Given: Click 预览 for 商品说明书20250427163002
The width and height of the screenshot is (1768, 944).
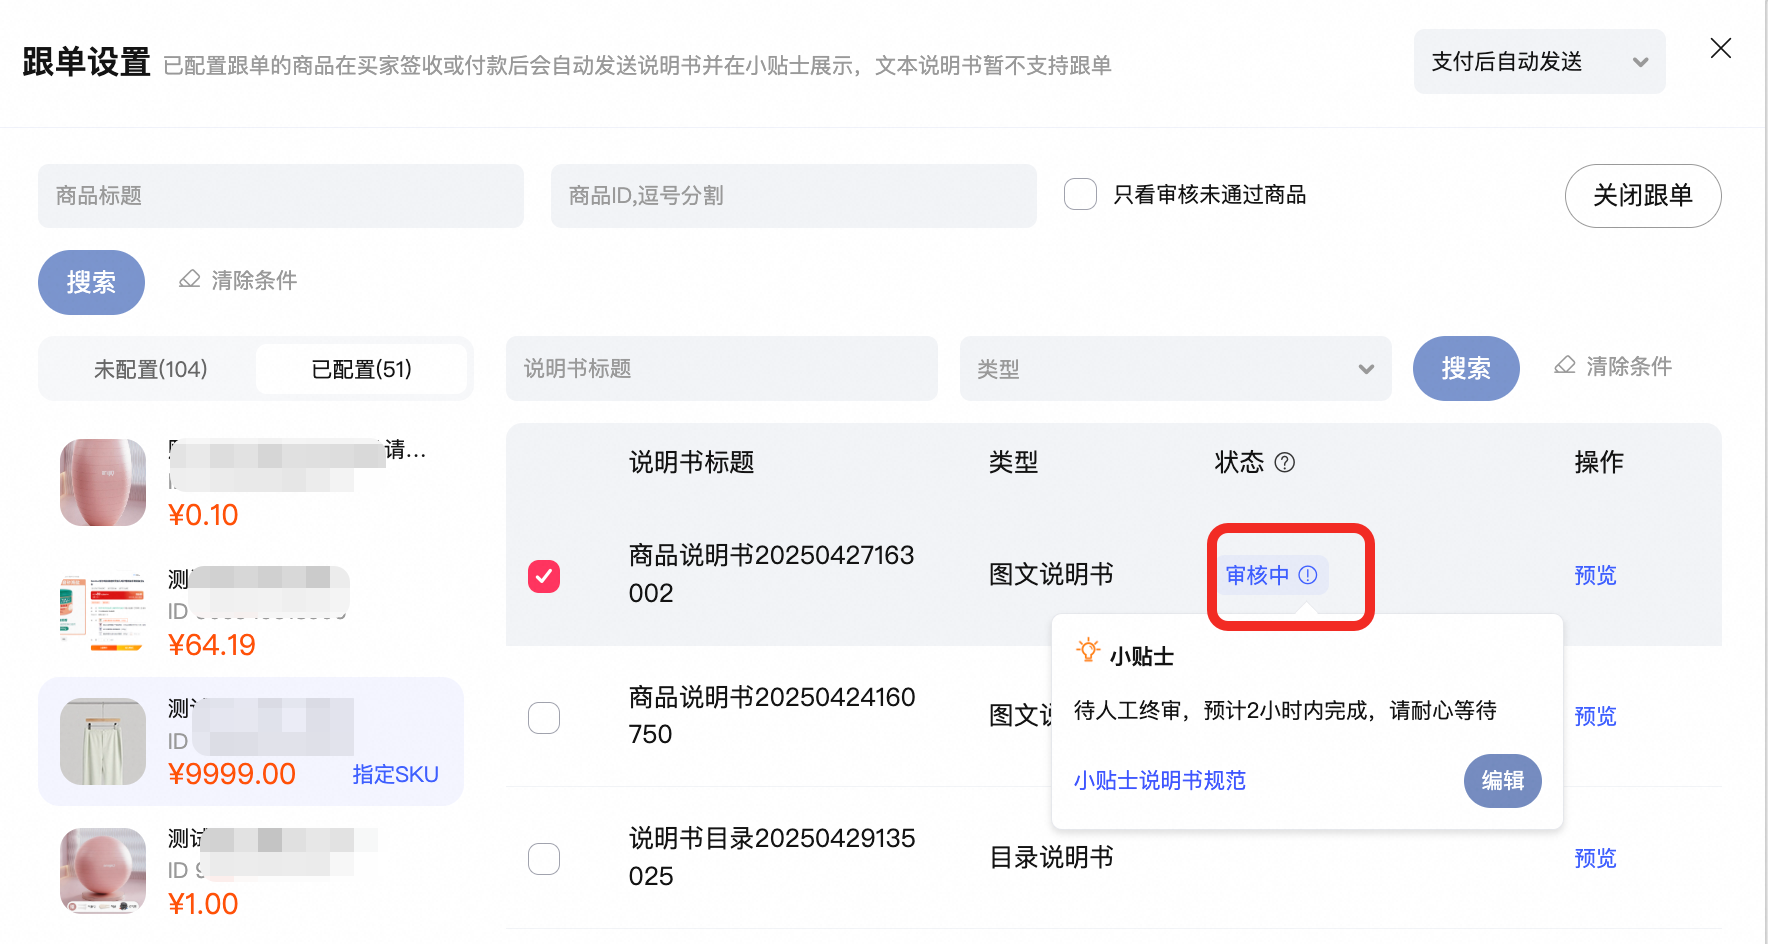Looking at the screenshot, I should pyautogui.click(x=1595, y=575).
